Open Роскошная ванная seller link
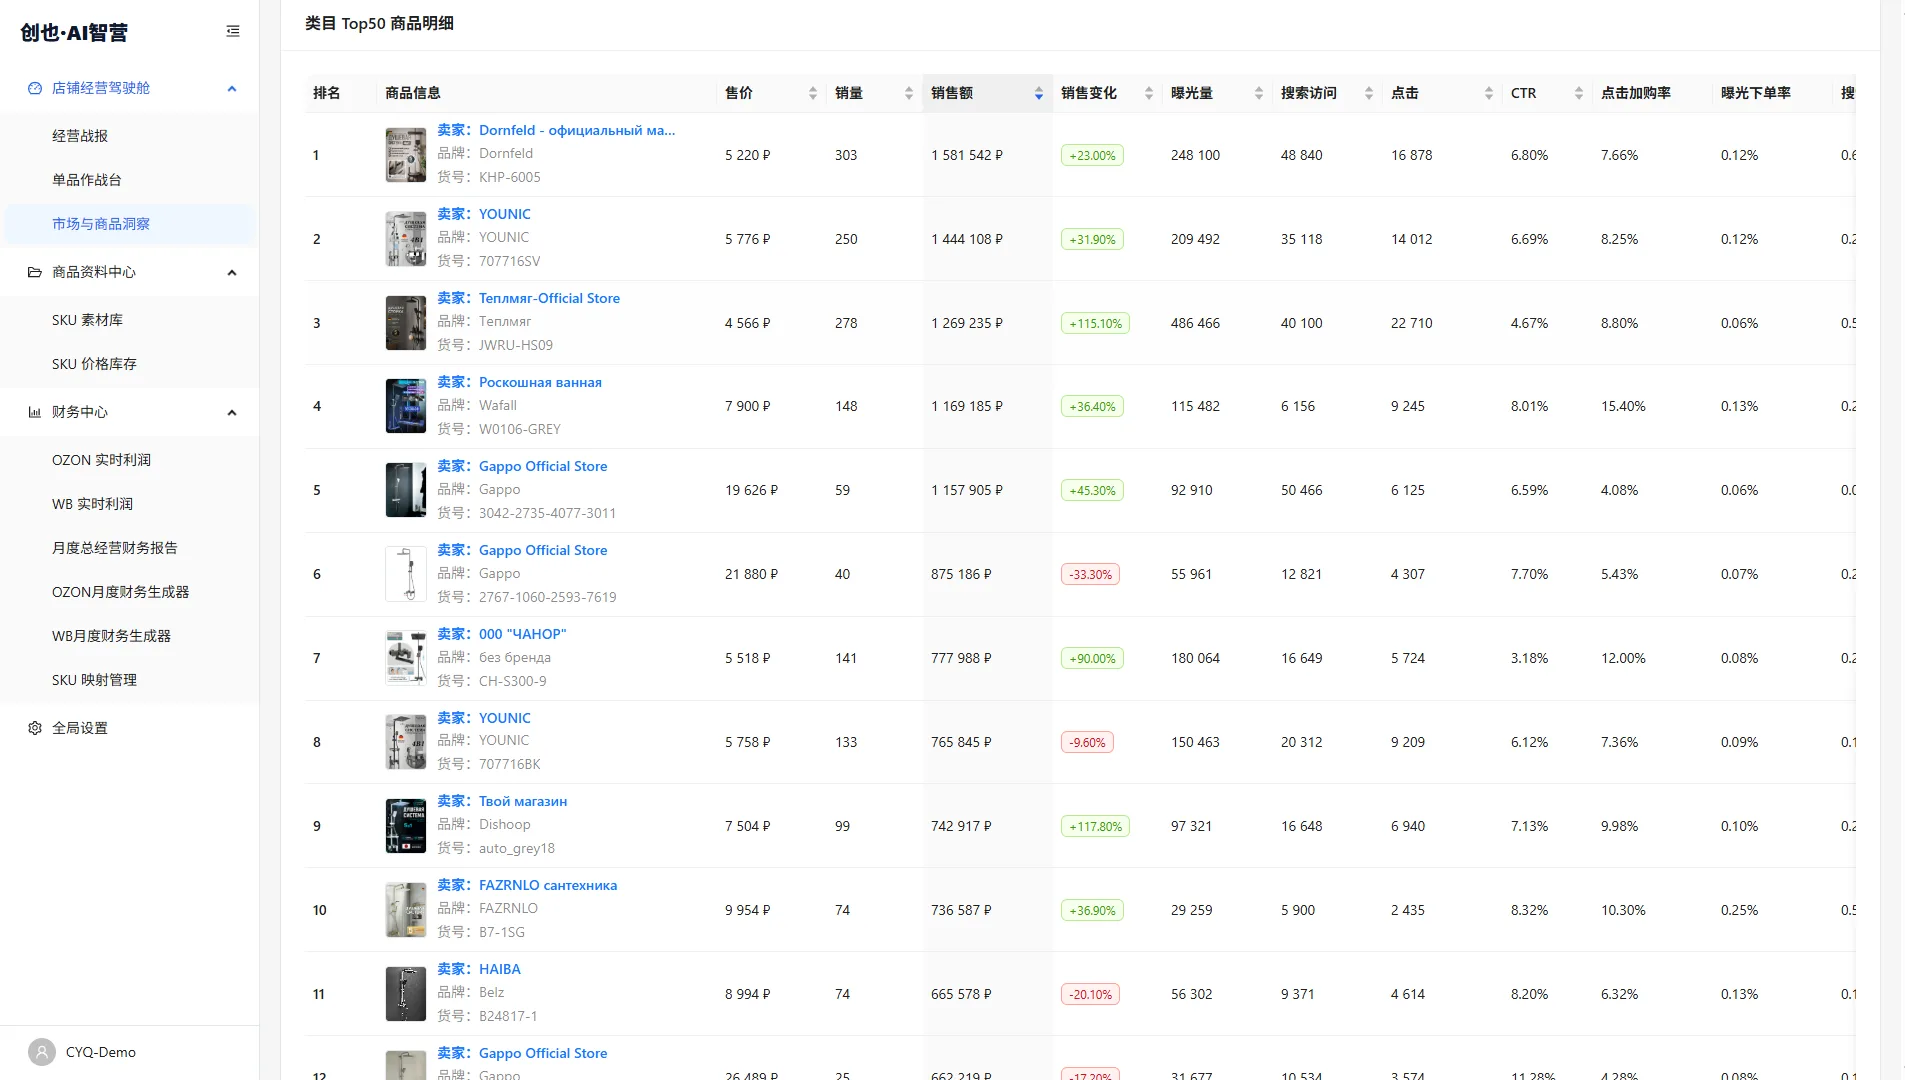Image resolution: width=1905 pixels, height=1080 pixels. click(519, 382)
